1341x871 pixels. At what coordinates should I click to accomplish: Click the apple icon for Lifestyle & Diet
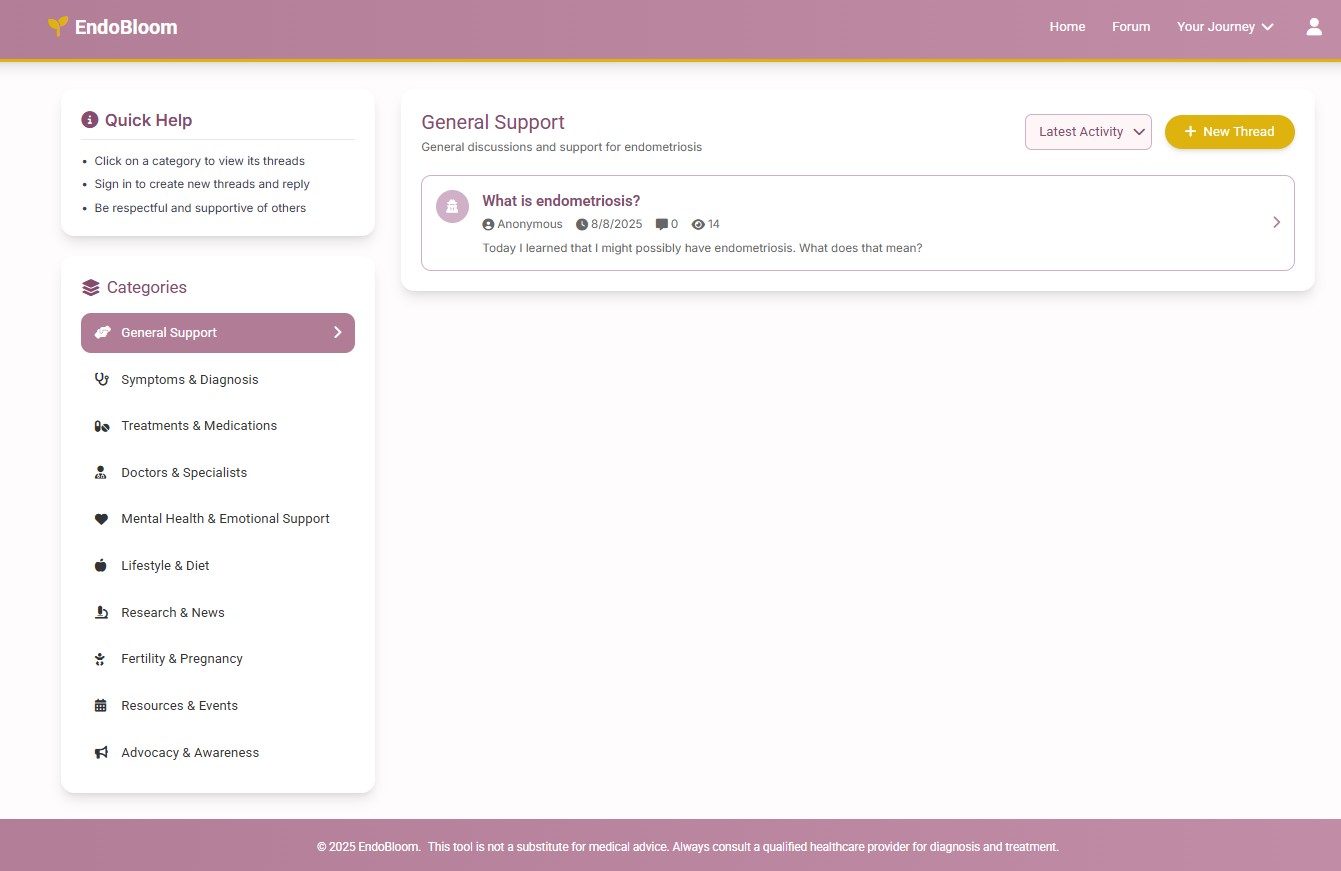[101, 566]
